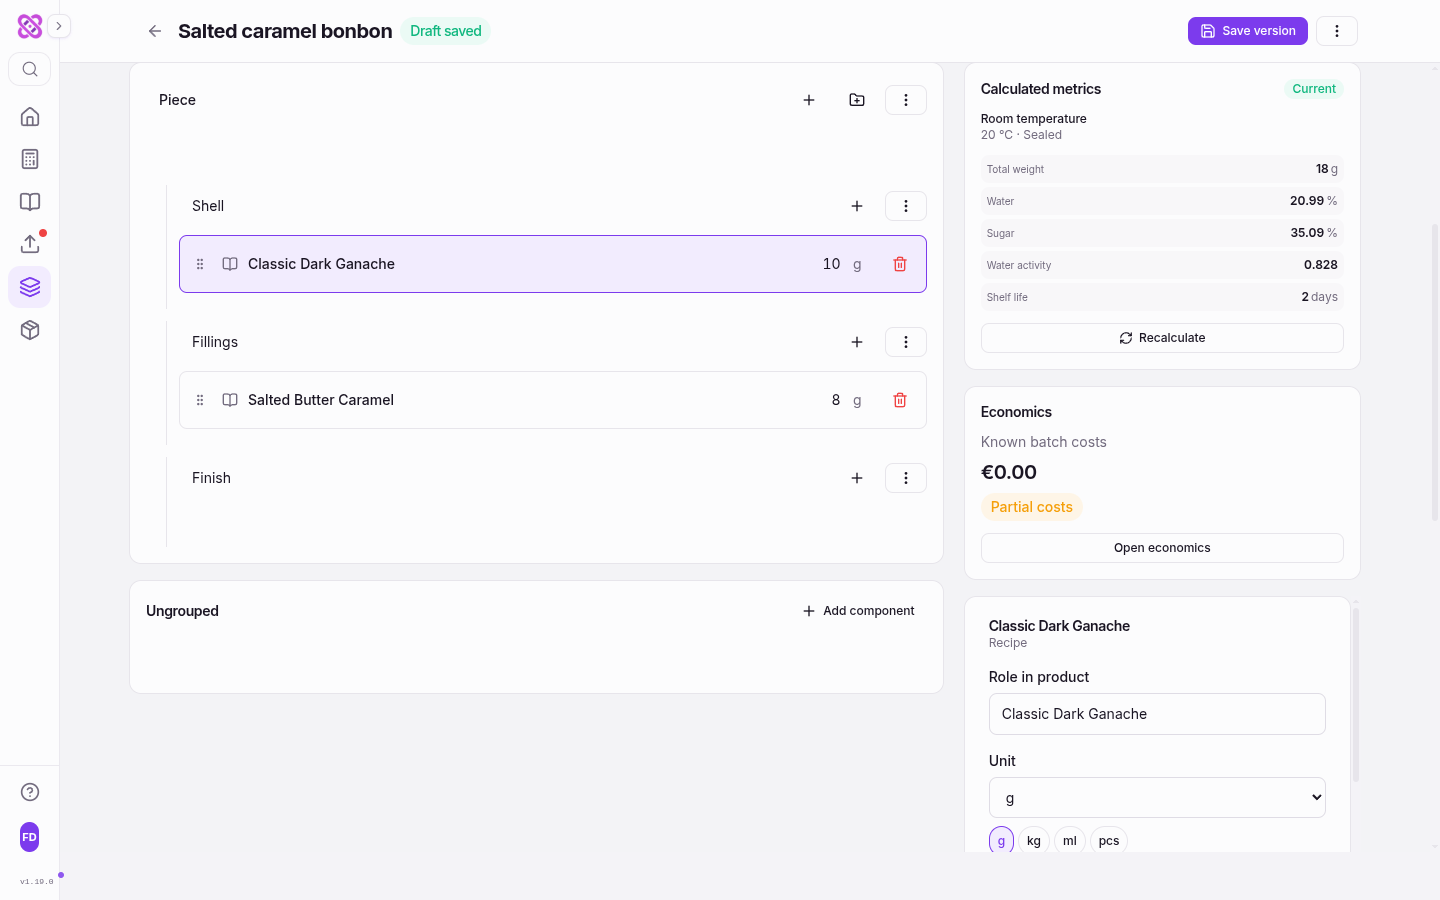The width and height of the screenshot is (1440, 900).
Task: Select the g unit chip
Action: pyautogui.click(x=1001, y=841)
